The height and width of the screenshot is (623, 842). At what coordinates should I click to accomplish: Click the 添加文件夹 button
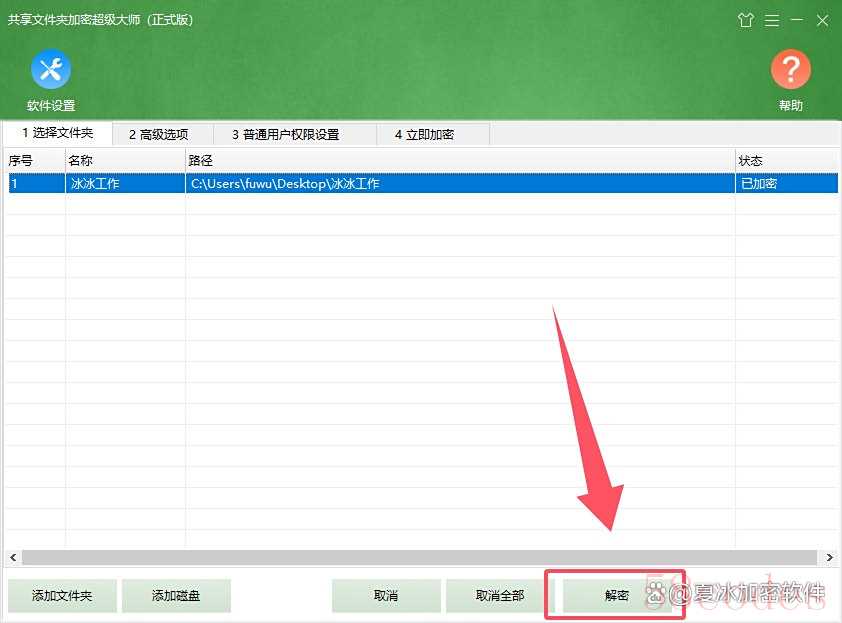point(62,596)
